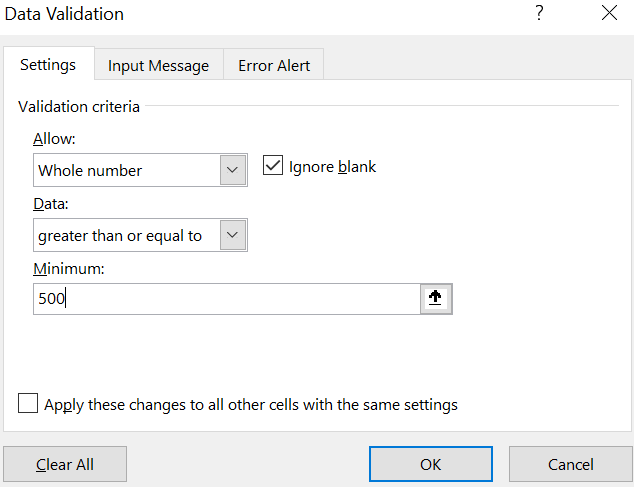Confirm with the OK button

pyautogui.click(x=430, y=464)
